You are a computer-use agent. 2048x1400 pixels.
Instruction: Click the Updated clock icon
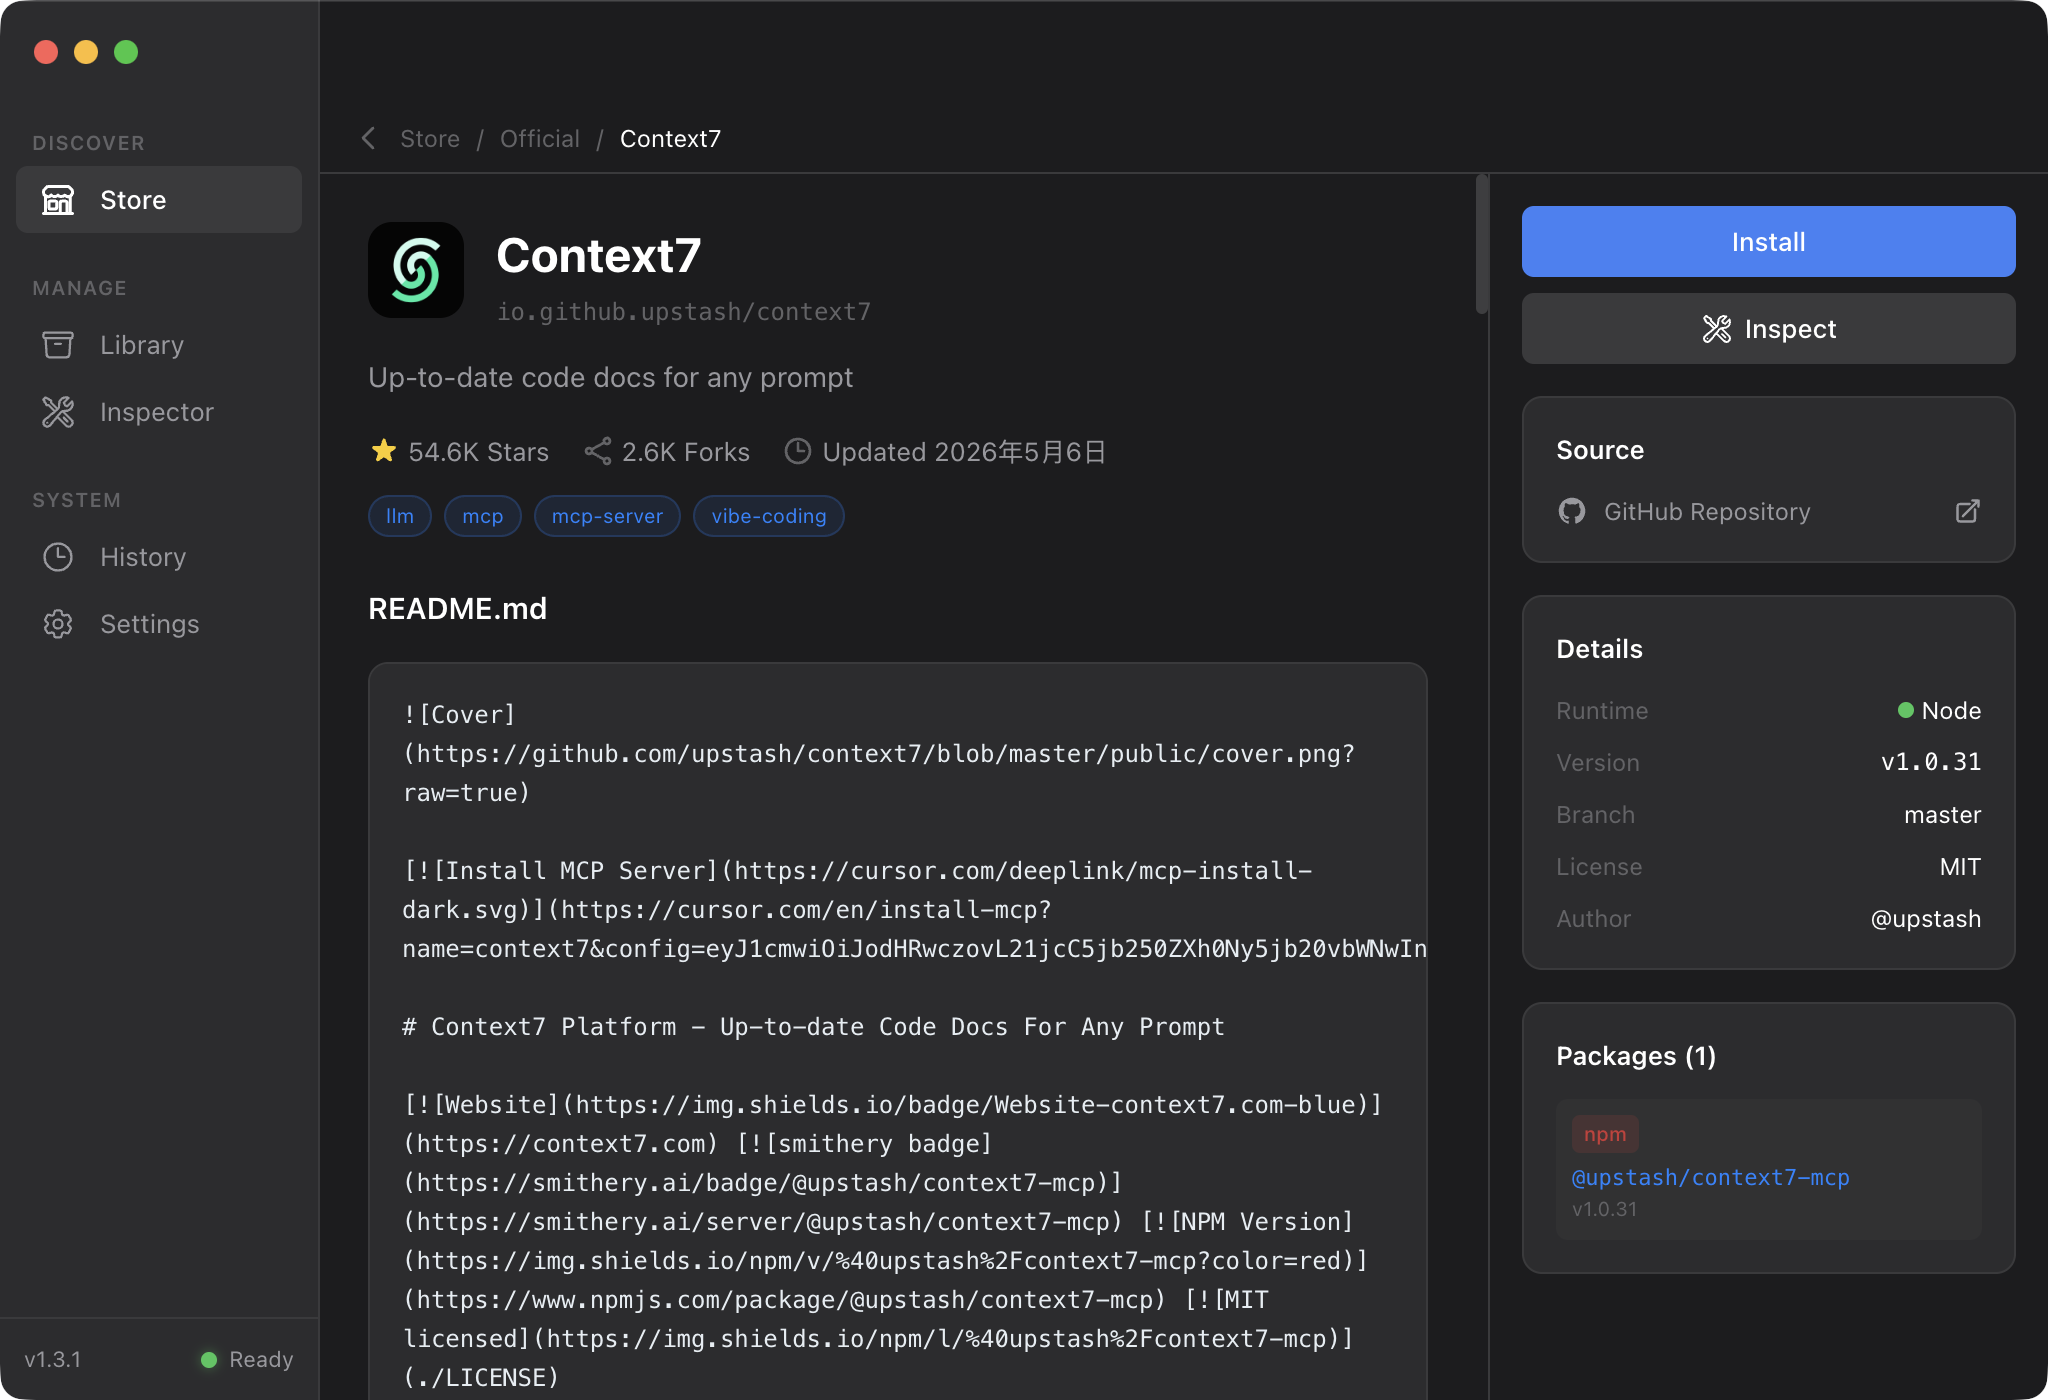(x=798, y=451)
